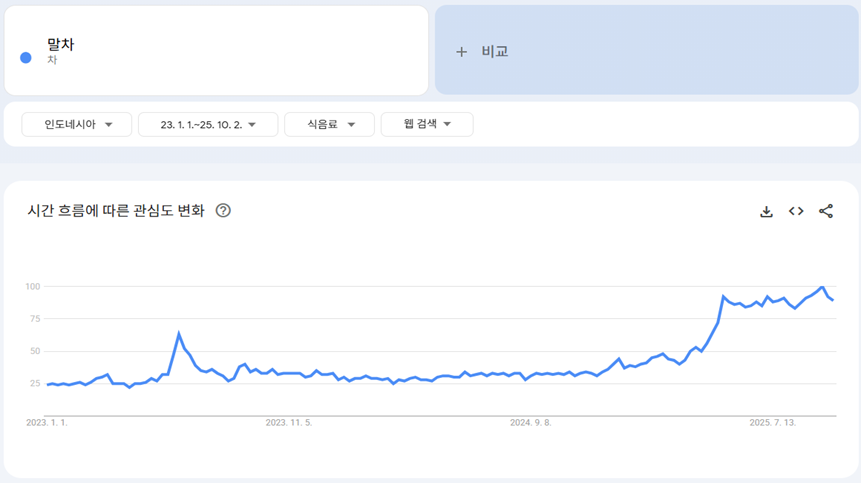The image size is (861, 483).
Task: Click the 비교 add comparison text
Action: click(x=495, y=52)
